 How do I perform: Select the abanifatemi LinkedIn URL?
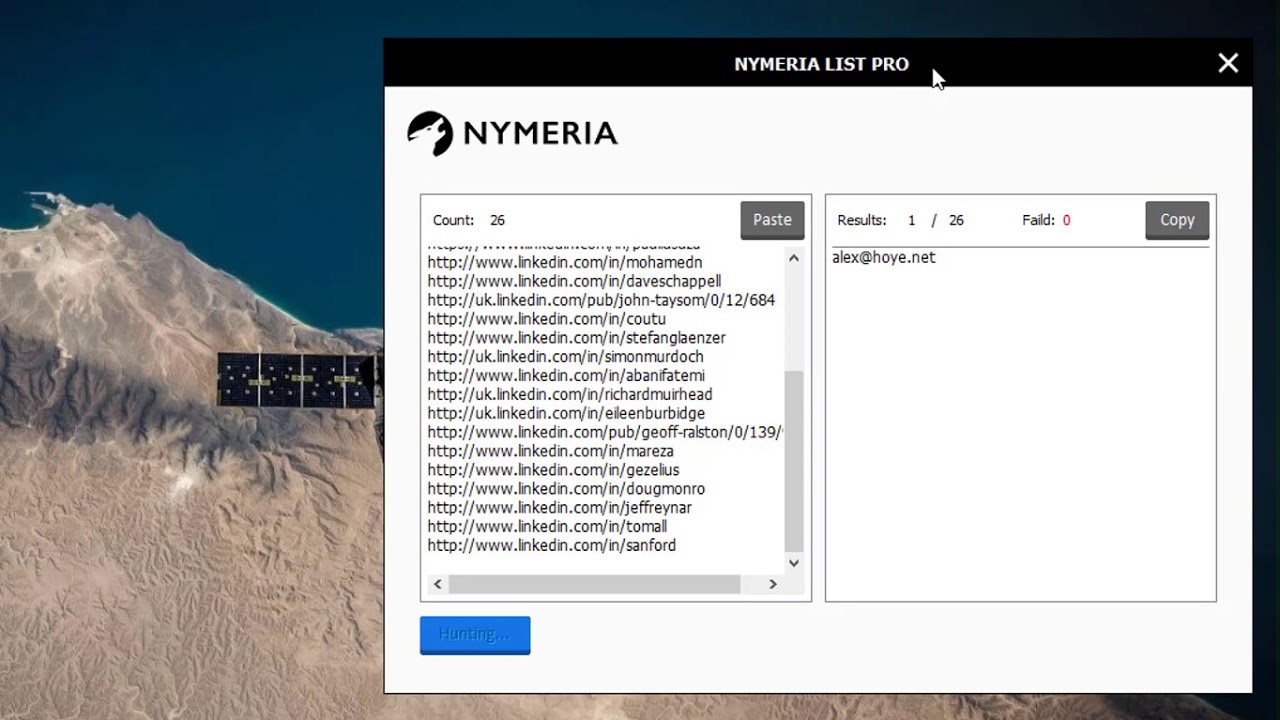566,376
